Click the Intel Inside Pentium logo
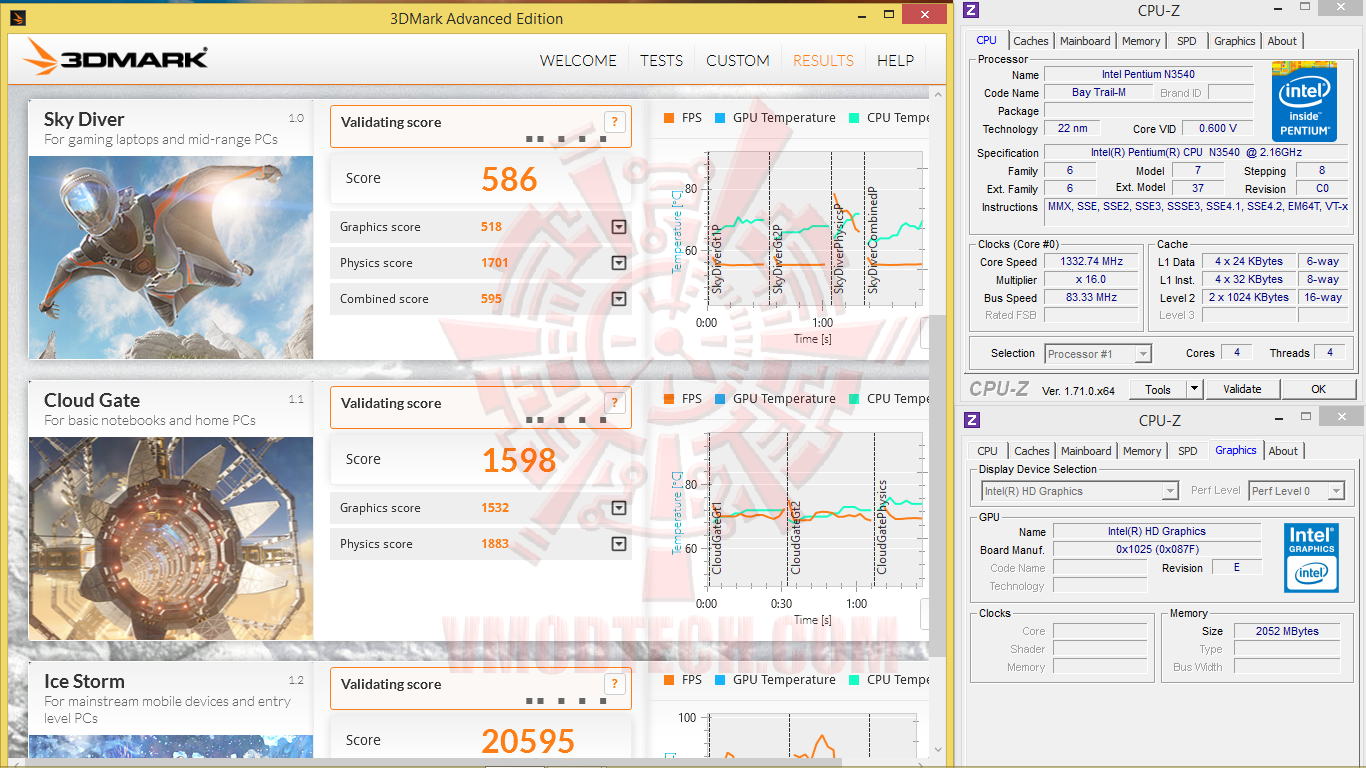The image size is (1366, 768). click(x=1306, y=101)
